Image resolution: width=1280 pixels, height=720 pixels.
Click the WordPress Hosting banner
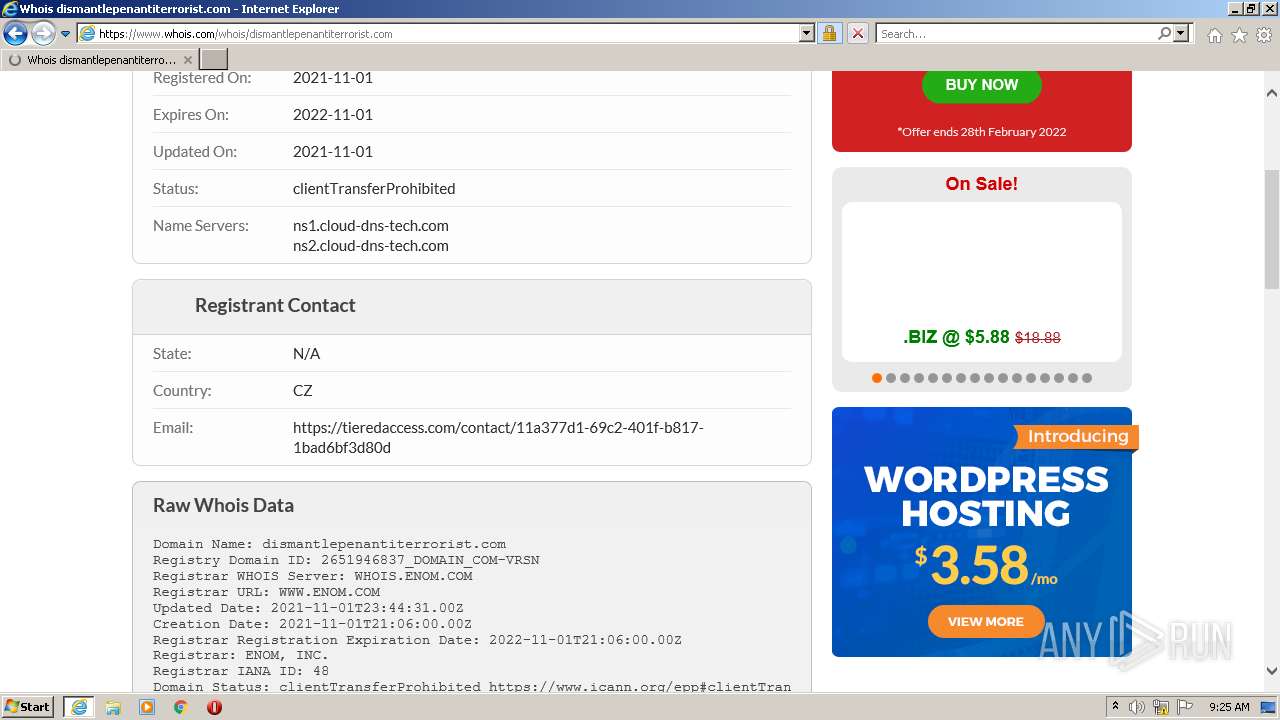[x=982, y=532]
